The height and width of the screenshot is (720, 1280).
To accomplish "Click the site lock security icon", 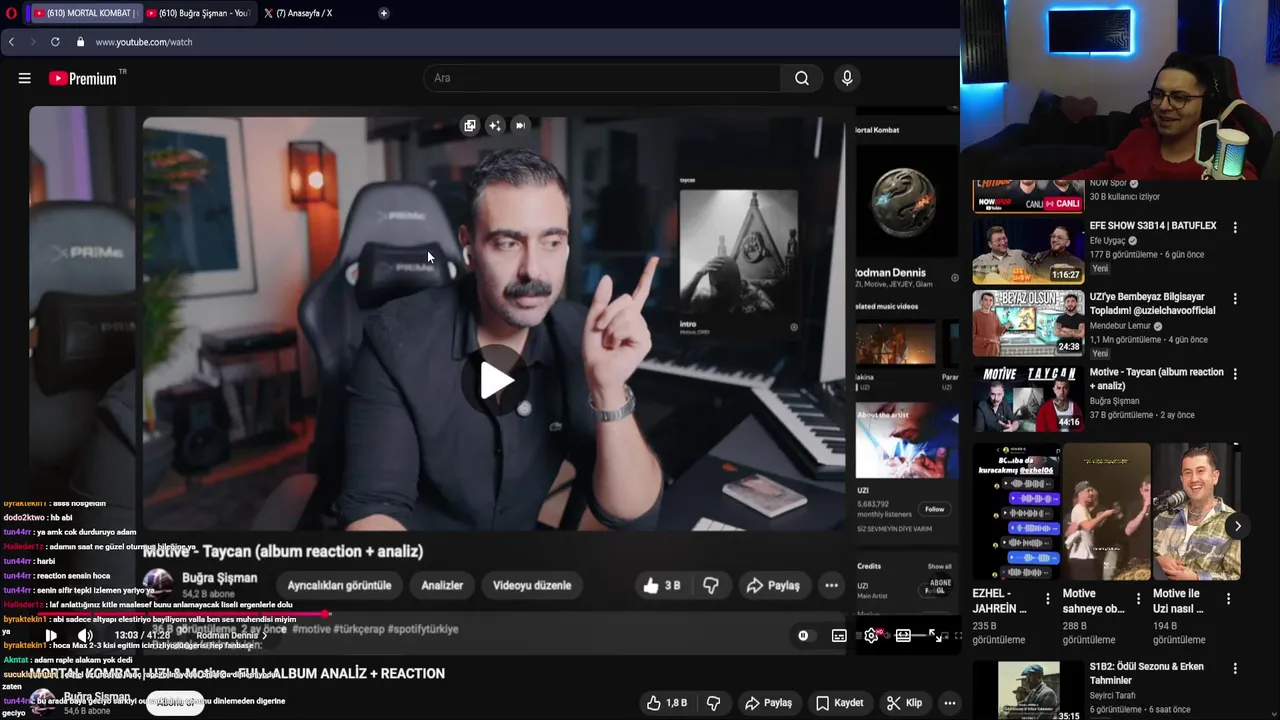I will 80,42.
